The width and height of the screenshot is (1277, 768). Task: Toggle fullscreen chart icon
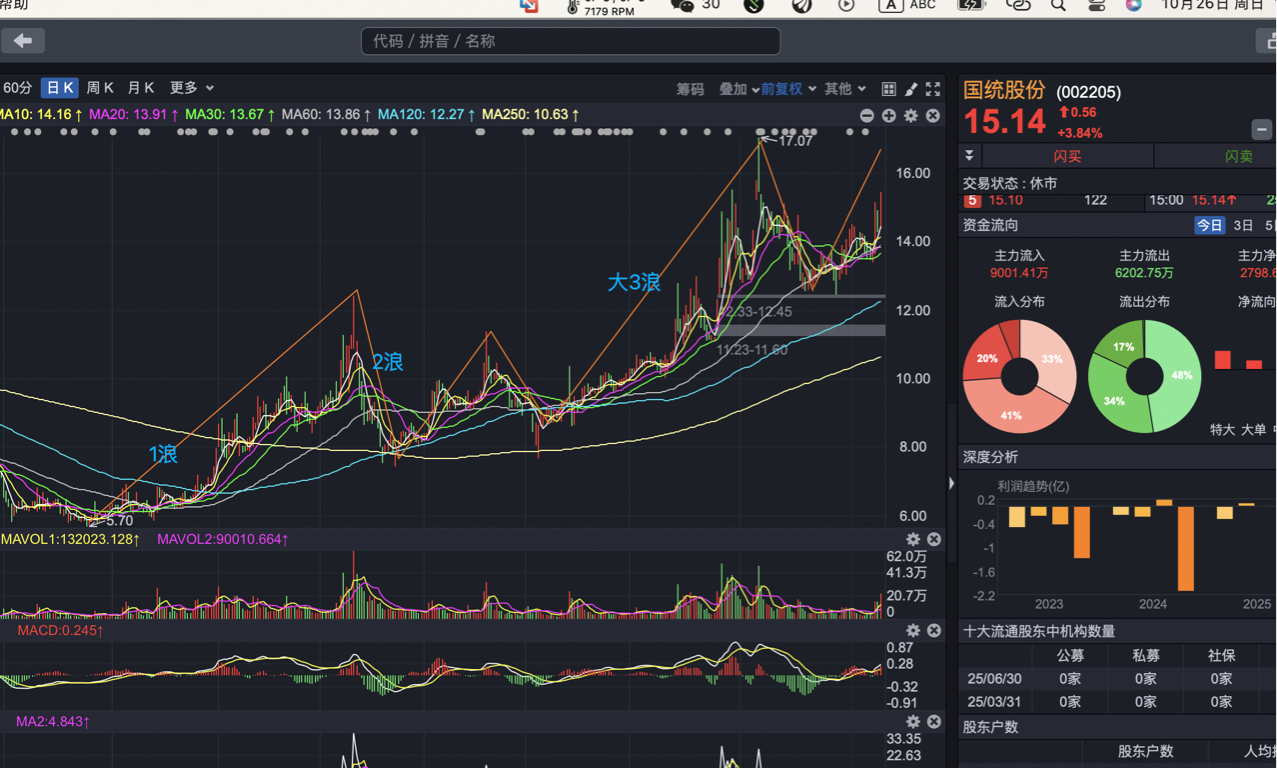click(933, 89)
